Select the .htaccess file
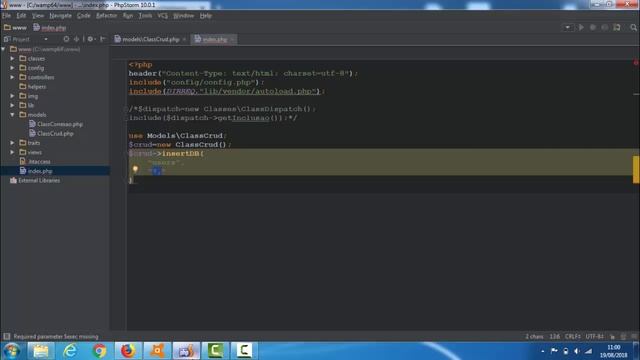640x360 pixels. tap(35, 162)
